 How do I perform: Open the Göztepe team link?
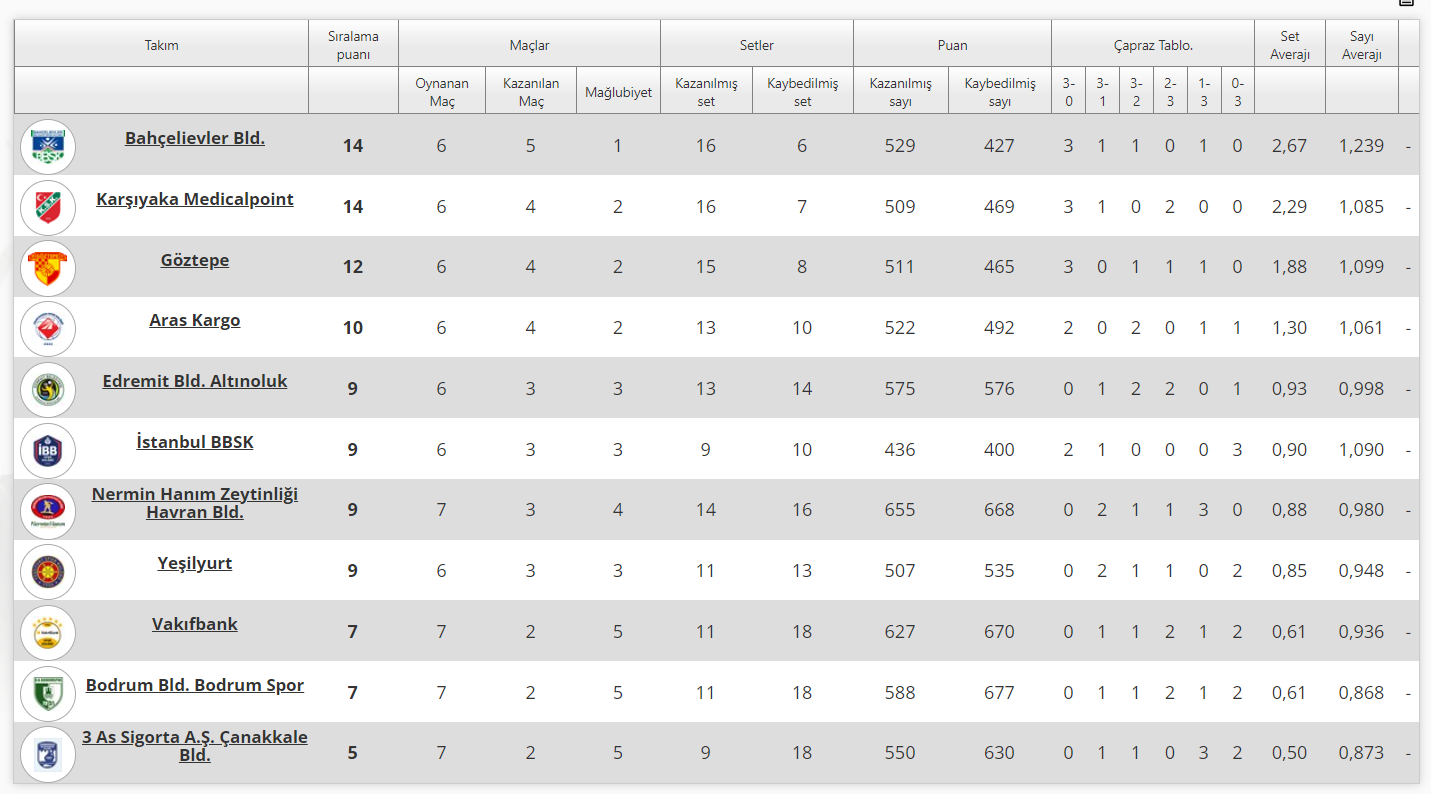tap(195, 260)
